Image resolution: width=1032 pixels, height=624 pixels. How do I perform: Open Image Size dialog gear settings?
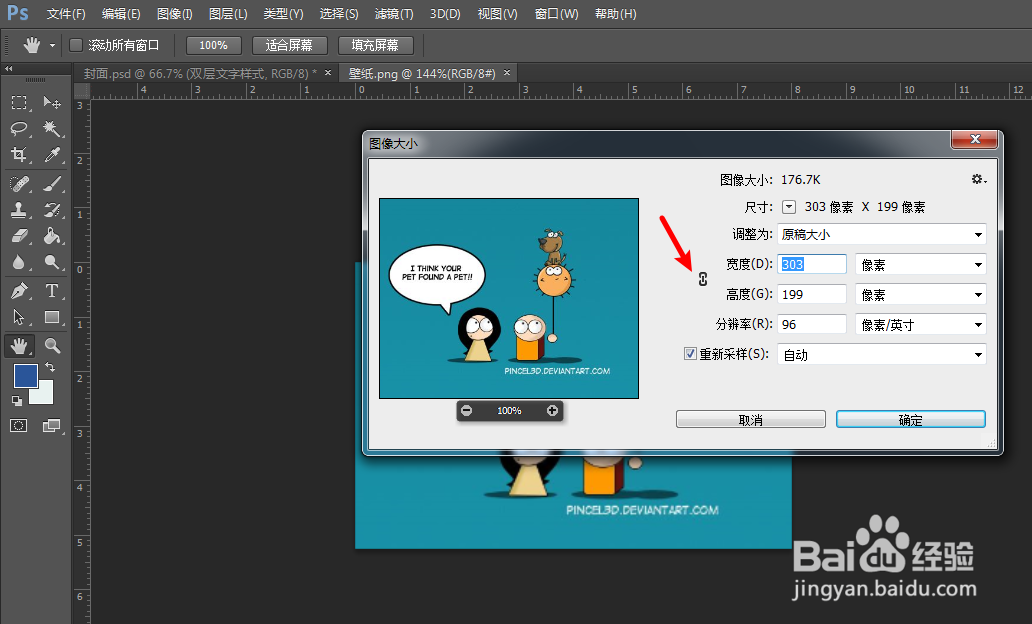(x=979, y=179)
